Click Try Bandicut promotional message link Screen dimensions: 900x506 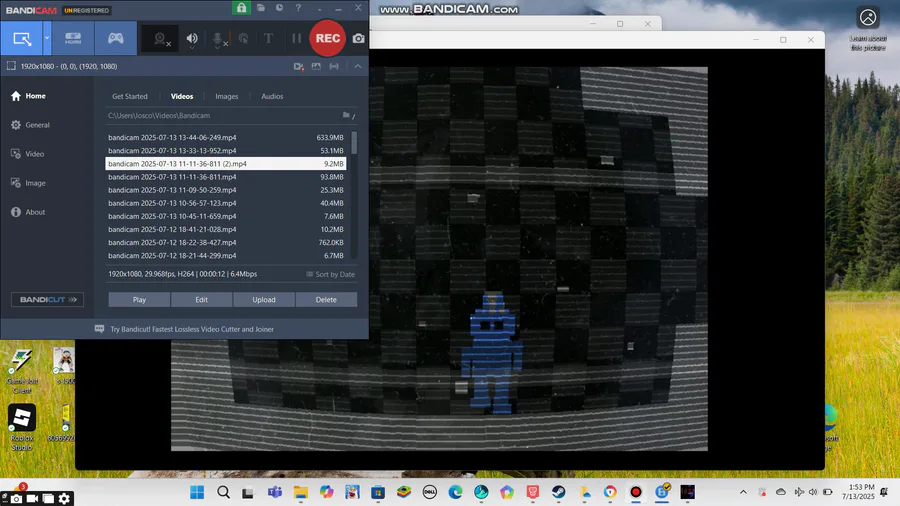pyautogui.click(x=192, y=329)
